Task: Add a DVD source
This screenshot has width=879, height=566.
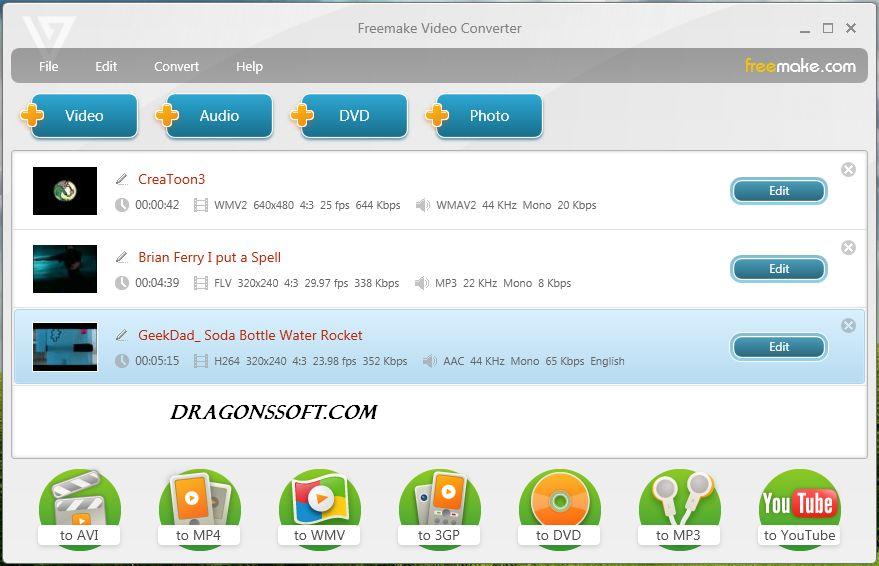Action: click(350, 116)
